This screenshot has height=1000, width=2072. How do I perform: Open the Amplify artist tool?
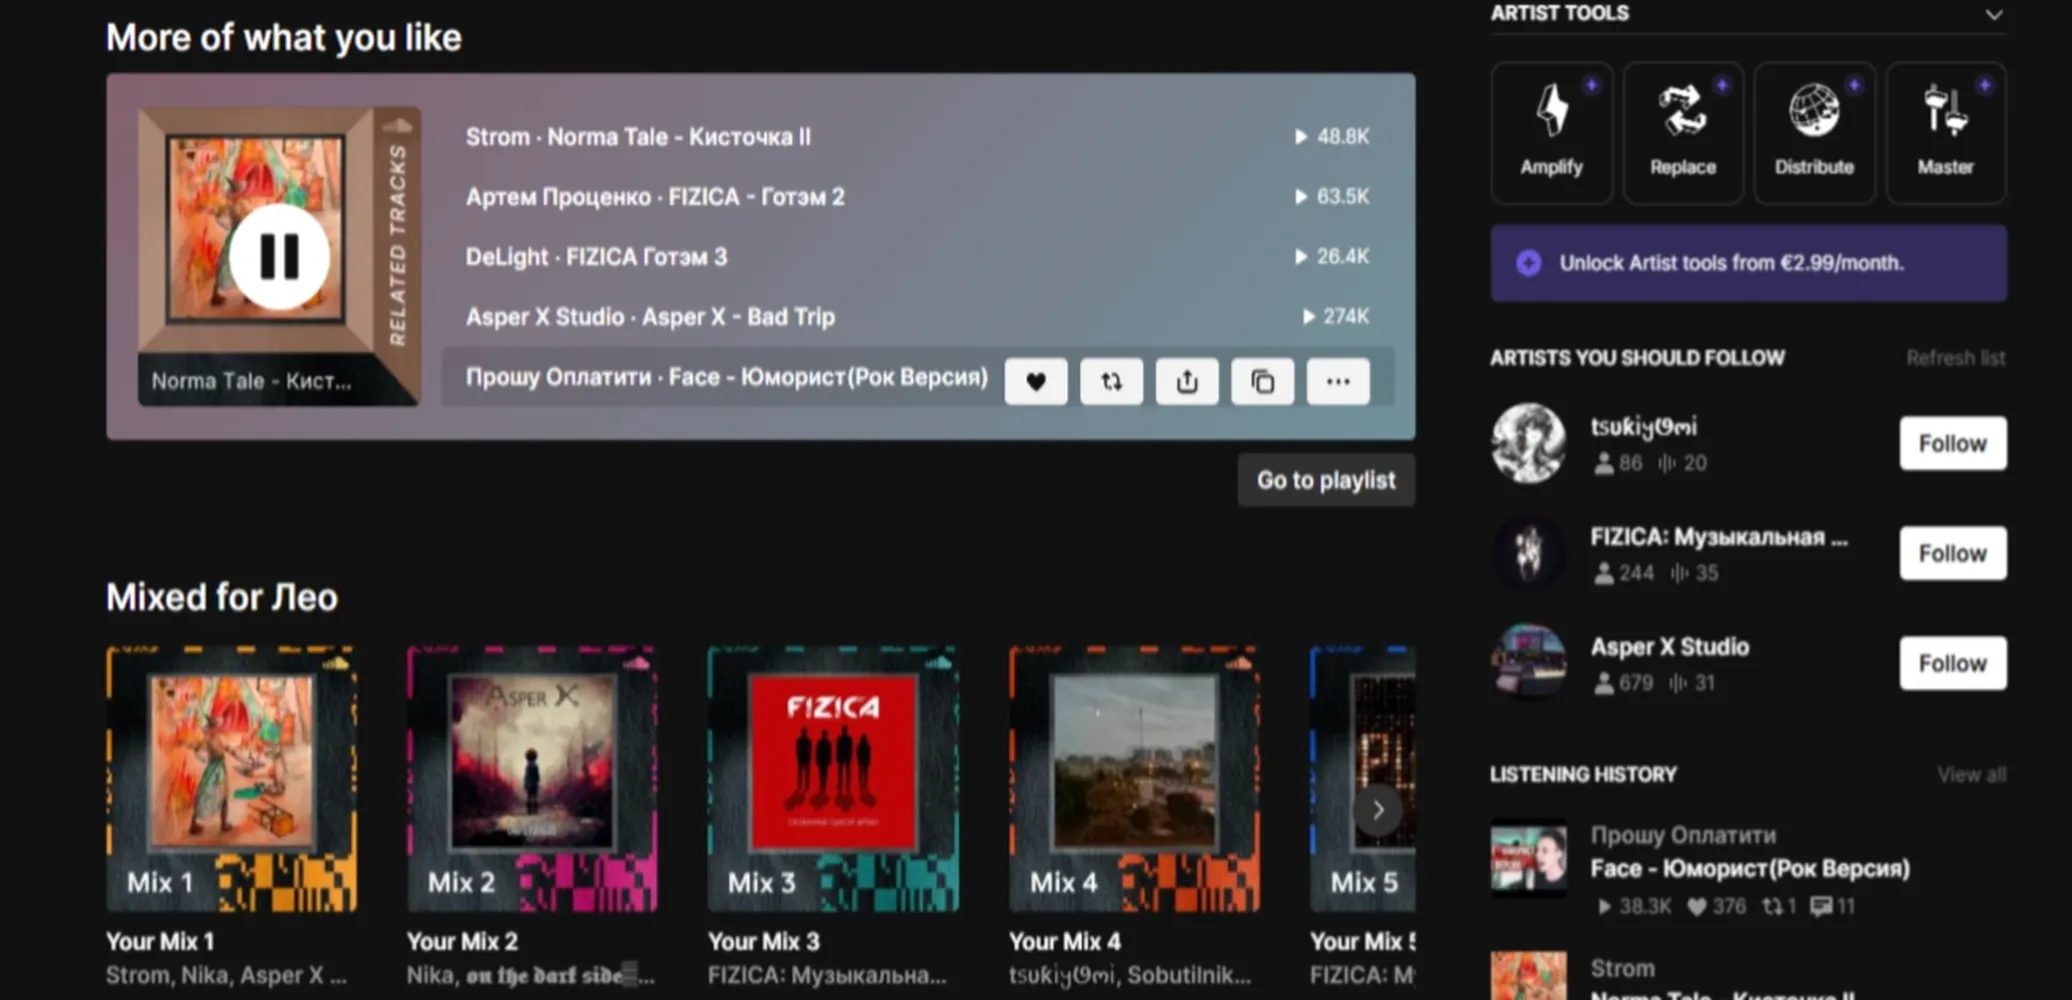tap(1552, 133)
